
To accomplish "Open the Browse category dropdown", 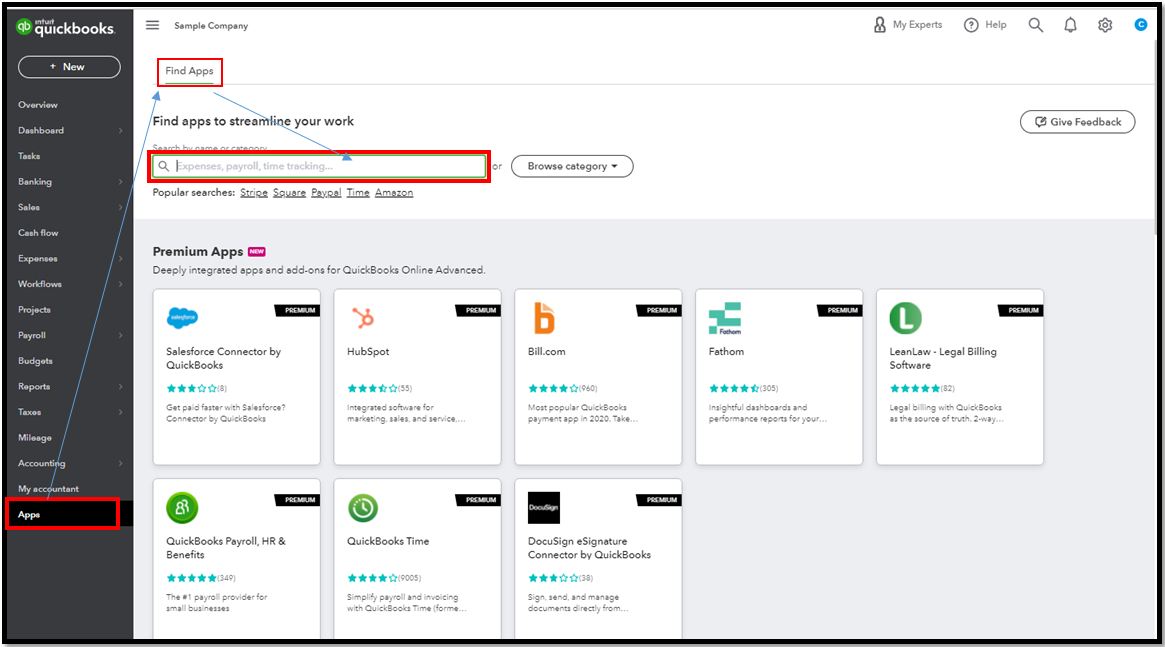I will click(x=572, y=166).
